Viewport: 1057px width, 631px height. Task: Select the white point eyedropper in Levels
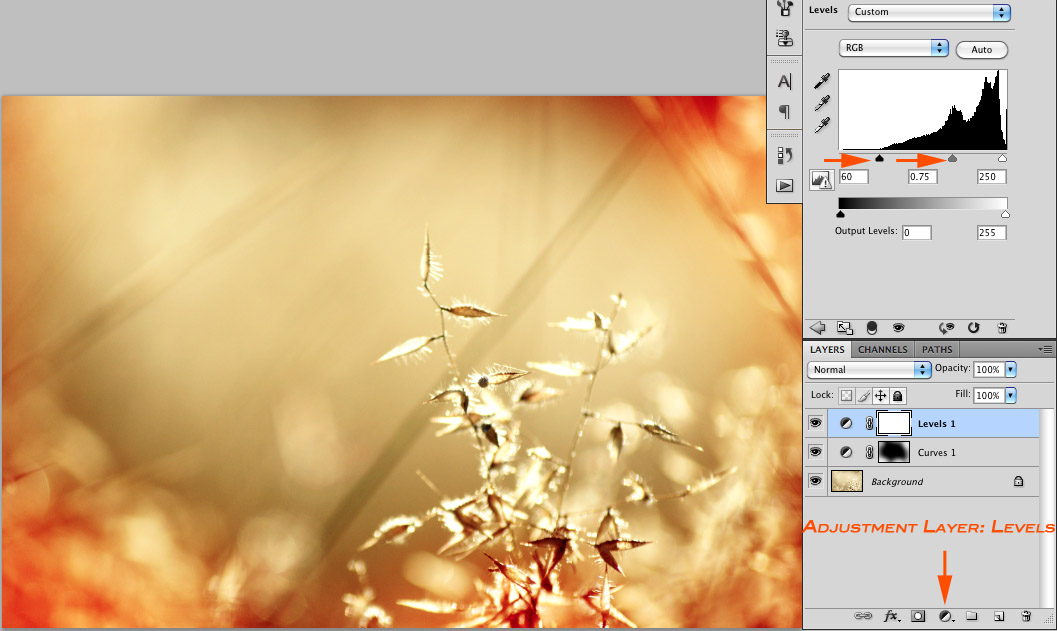[x=822, y=125]
